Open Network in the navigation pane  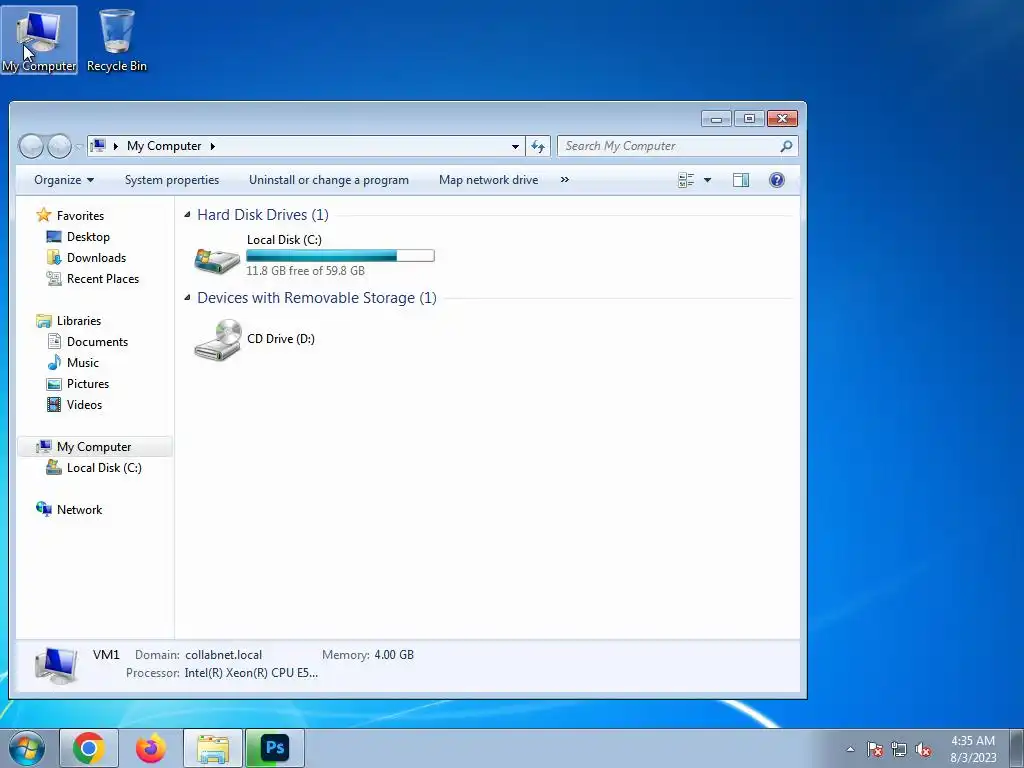click(79, 509)
